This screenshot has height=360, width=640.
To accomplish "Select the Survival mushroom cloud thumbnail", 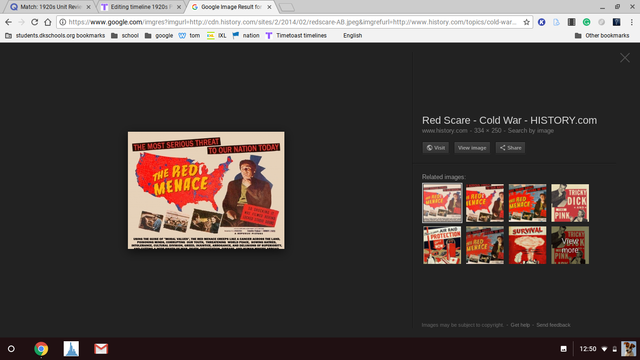I will point(527,245).
